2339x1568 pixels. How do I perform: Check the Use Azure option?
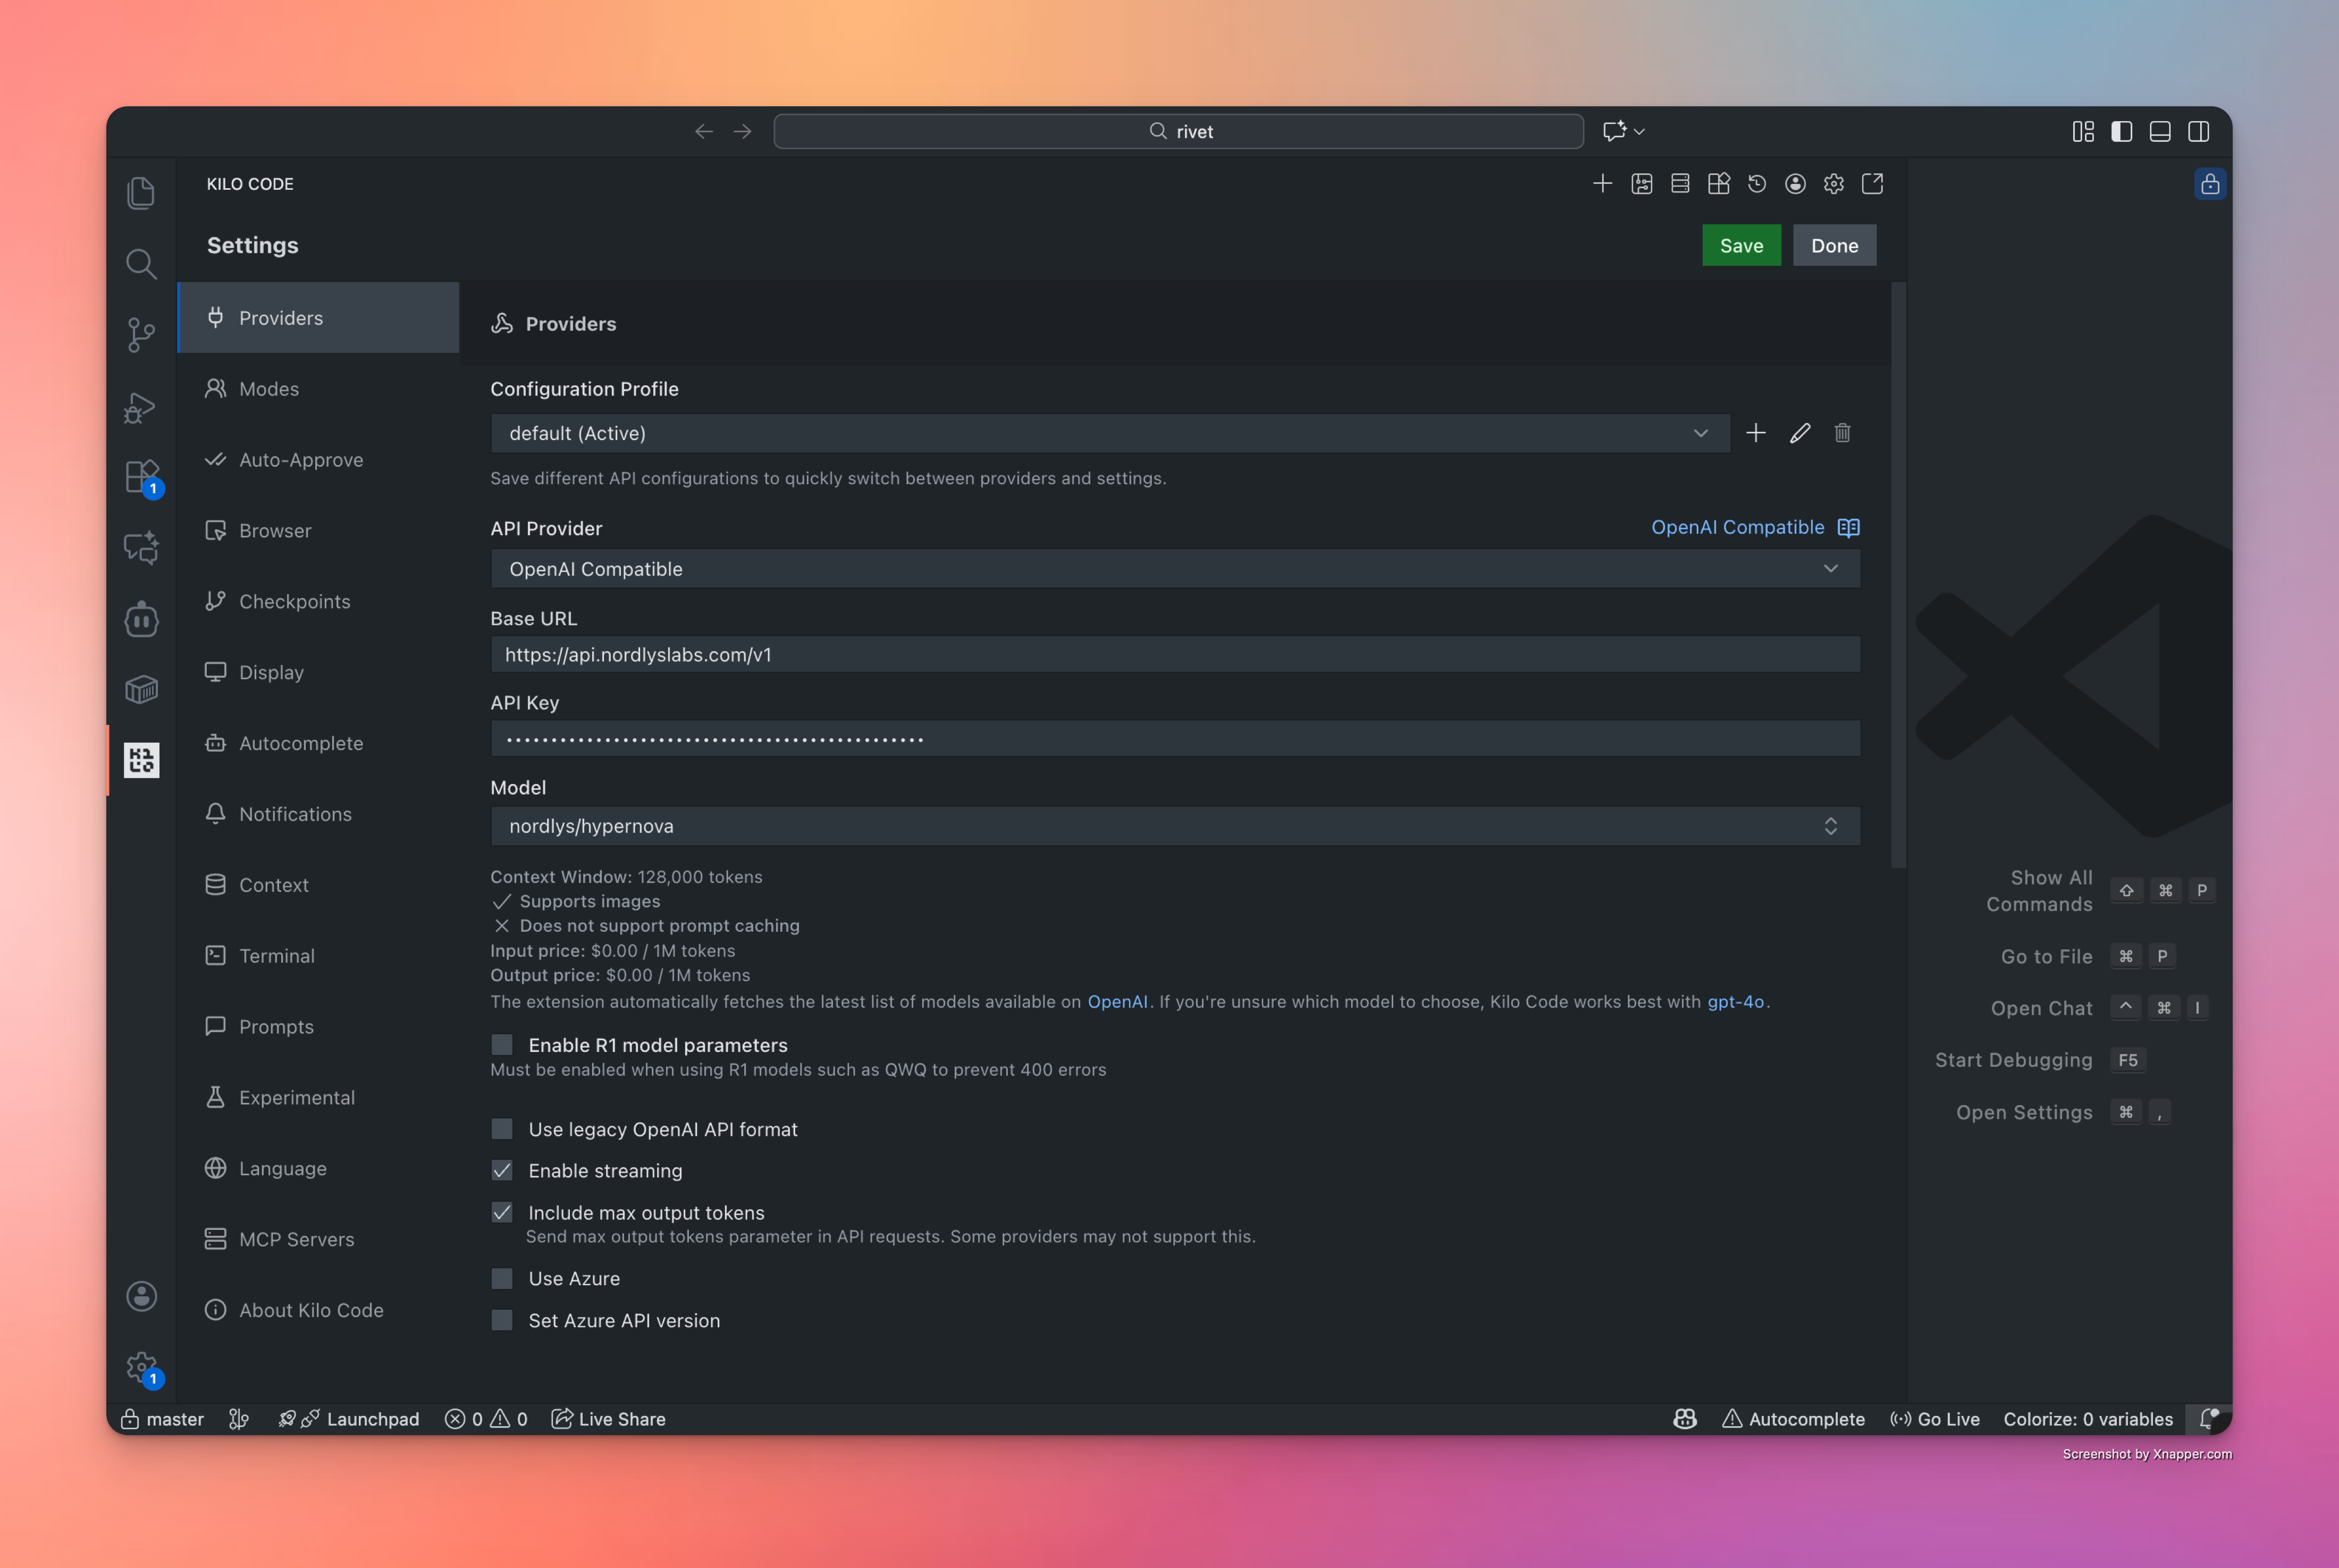coord(502,1278)
